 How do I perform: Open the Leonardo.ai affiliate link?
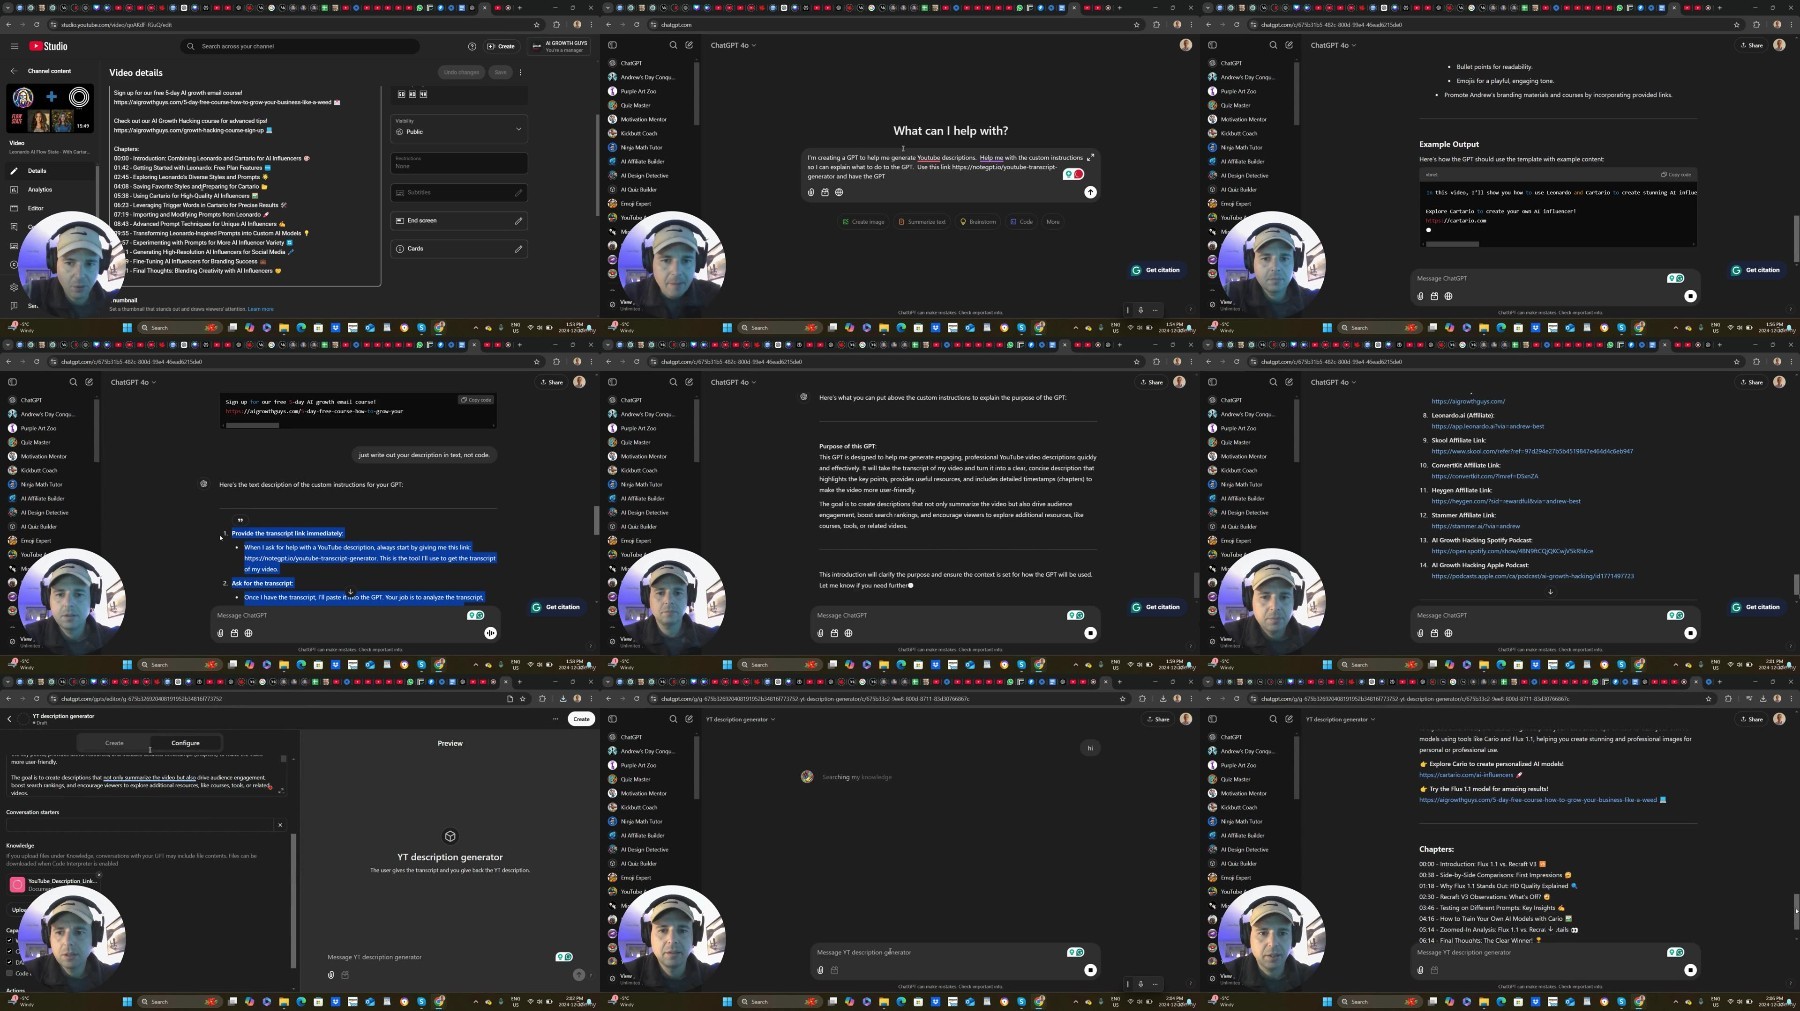click(1487, 426)
